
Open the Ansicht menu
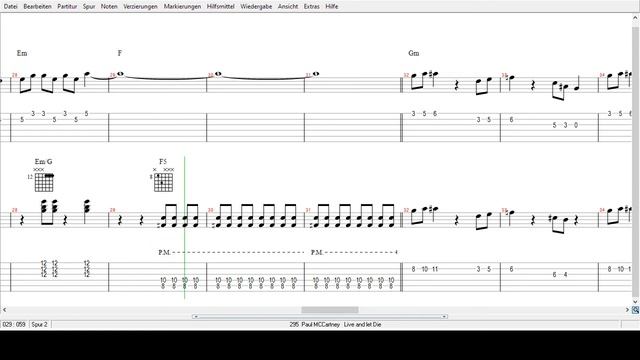pos(288,7)
